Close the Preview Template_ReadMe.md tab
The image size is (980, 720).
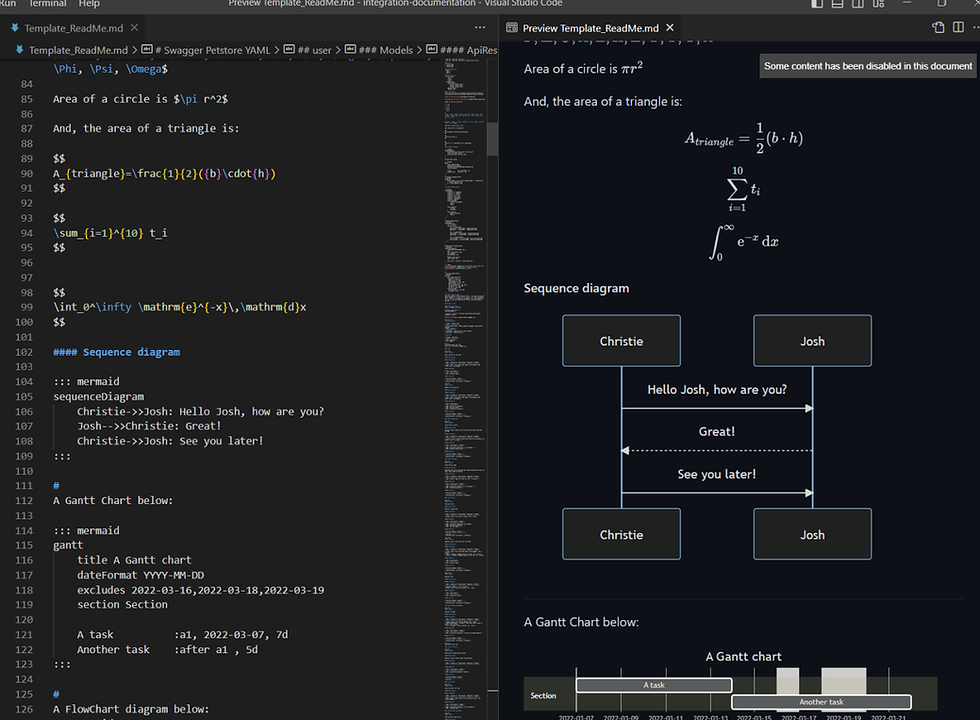click(670, 28)
